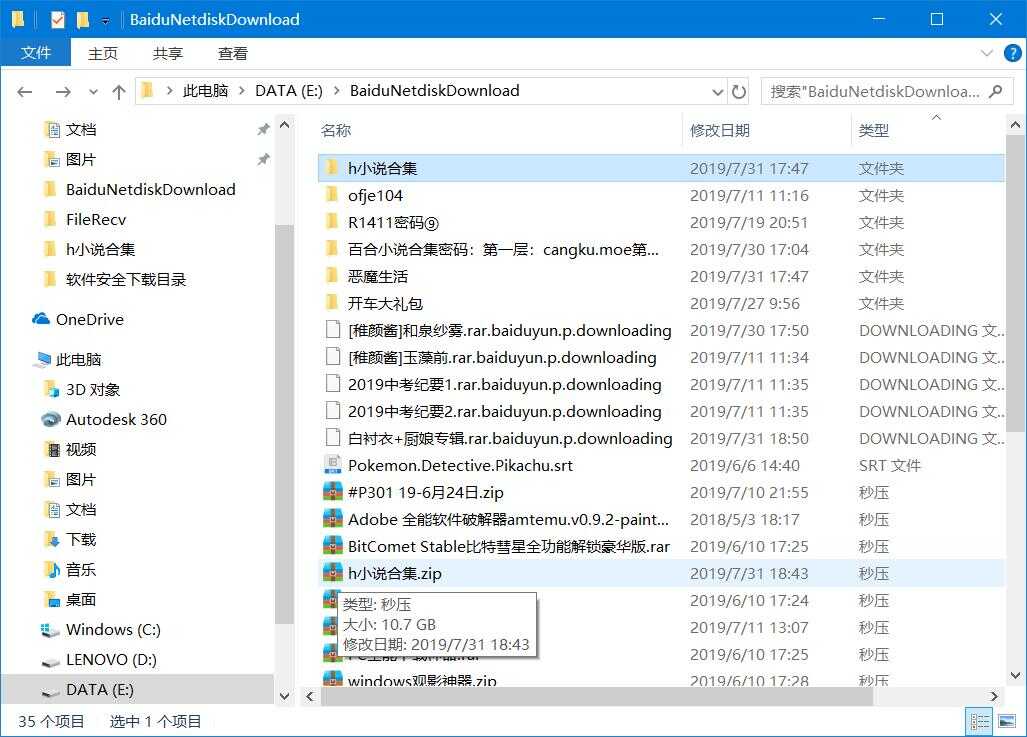Select folder ofje104

click(x=375, y=195)
